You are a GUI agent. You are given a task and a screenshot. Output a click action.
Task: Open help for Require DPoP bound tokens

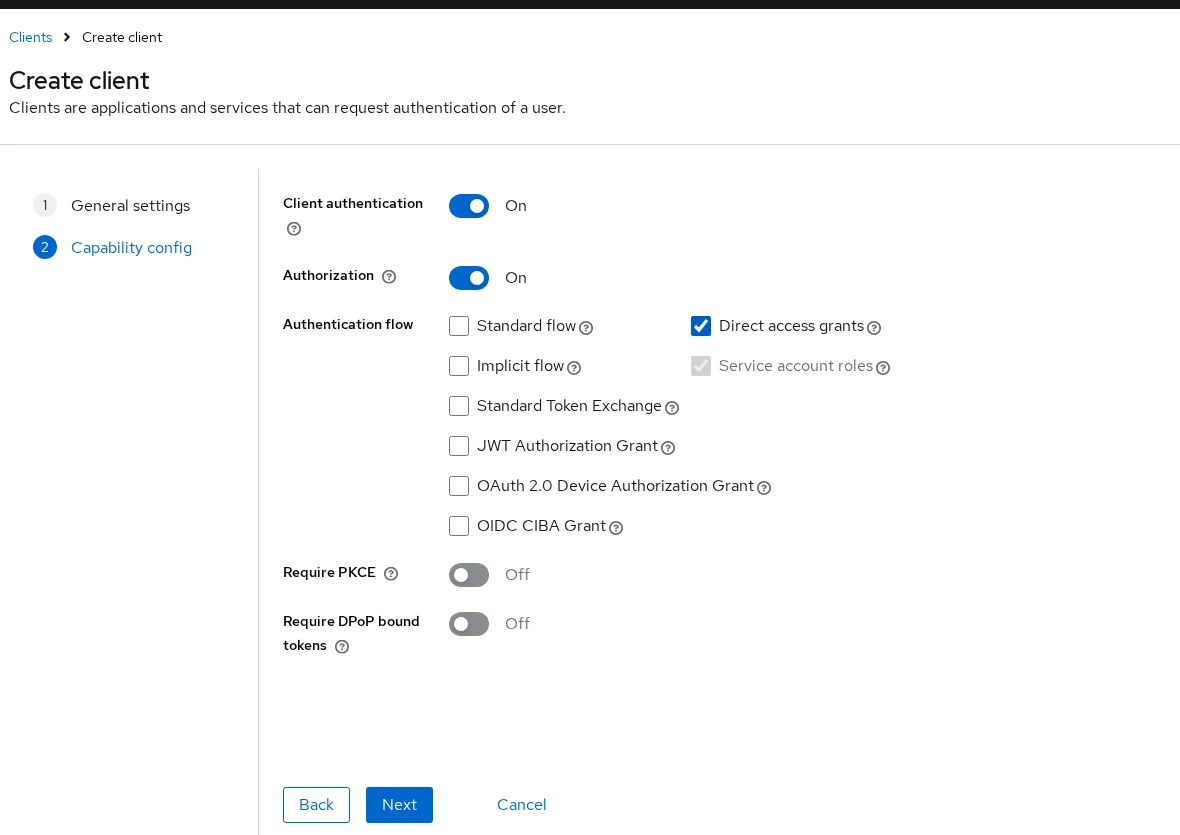tap(342, 647)
